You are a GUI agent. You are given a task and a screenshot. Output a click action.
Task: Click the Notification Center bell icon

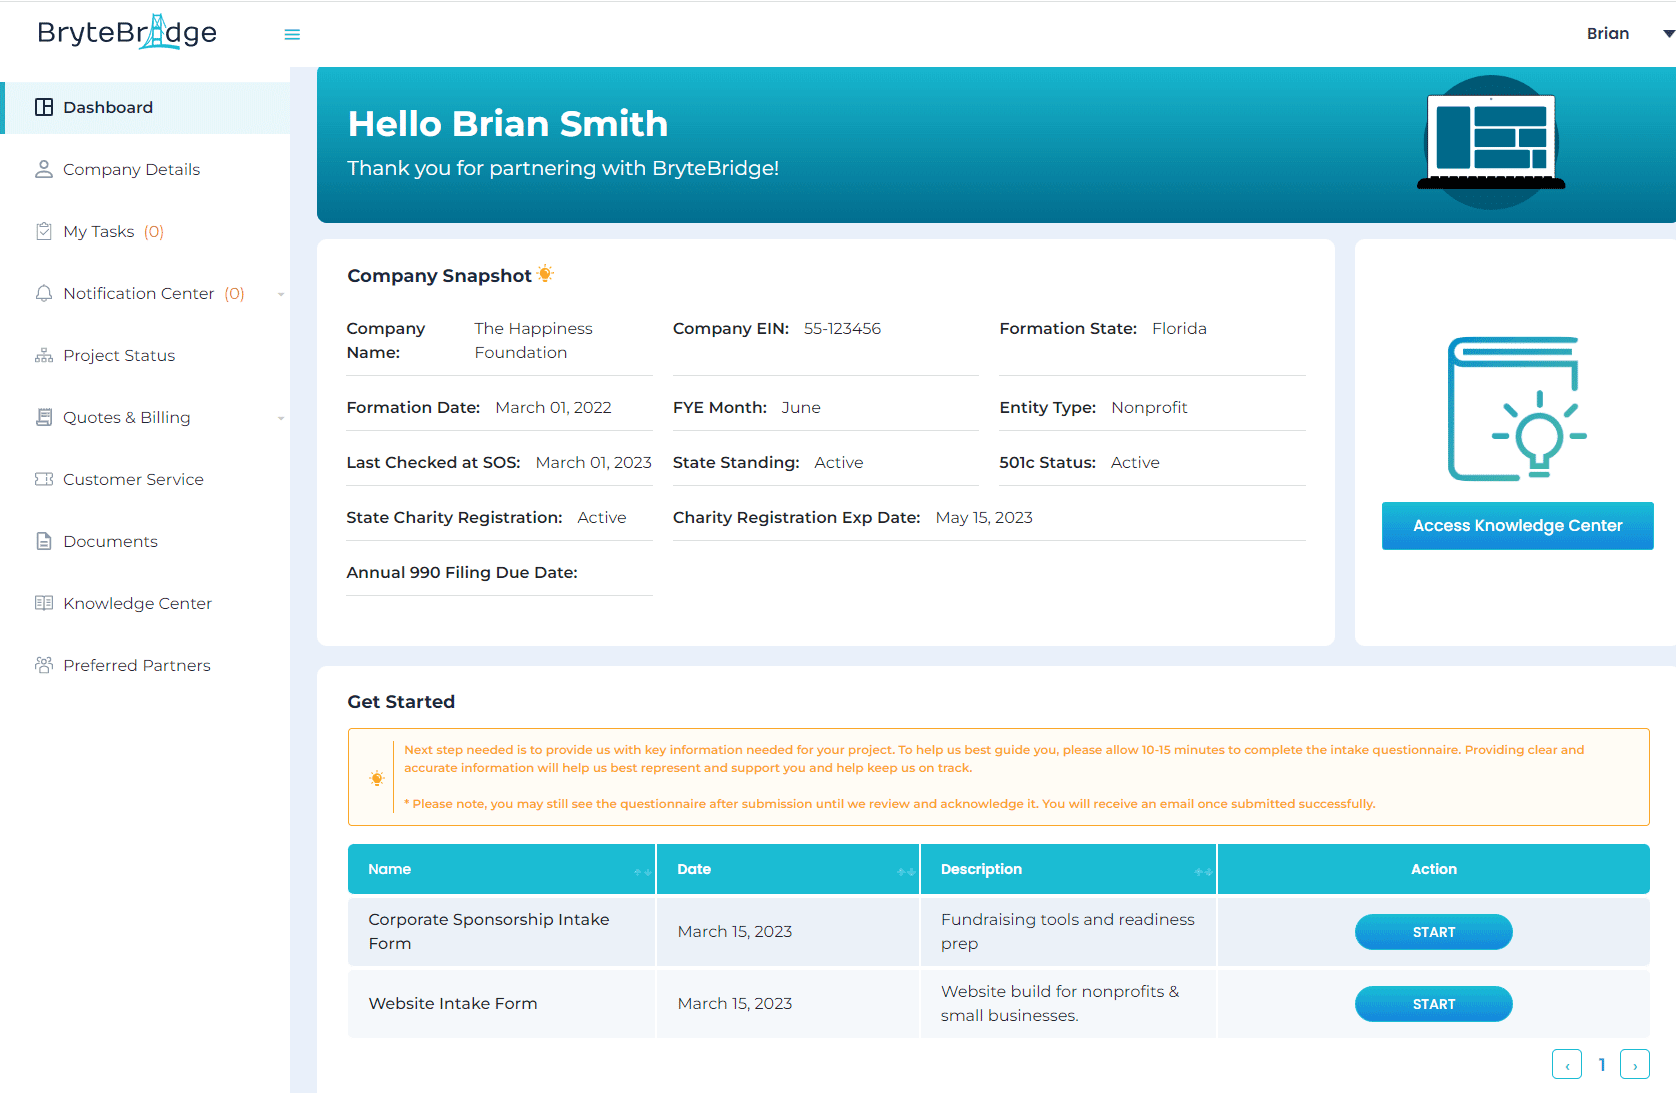[44, 293]
